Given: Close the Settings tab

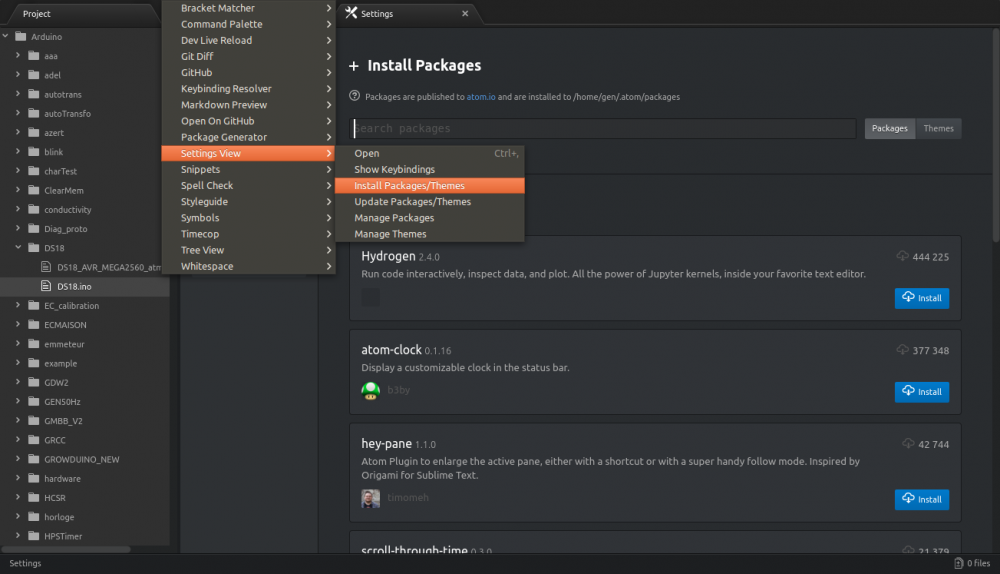Looking at the screenshot, I should [x=465, y=13].
